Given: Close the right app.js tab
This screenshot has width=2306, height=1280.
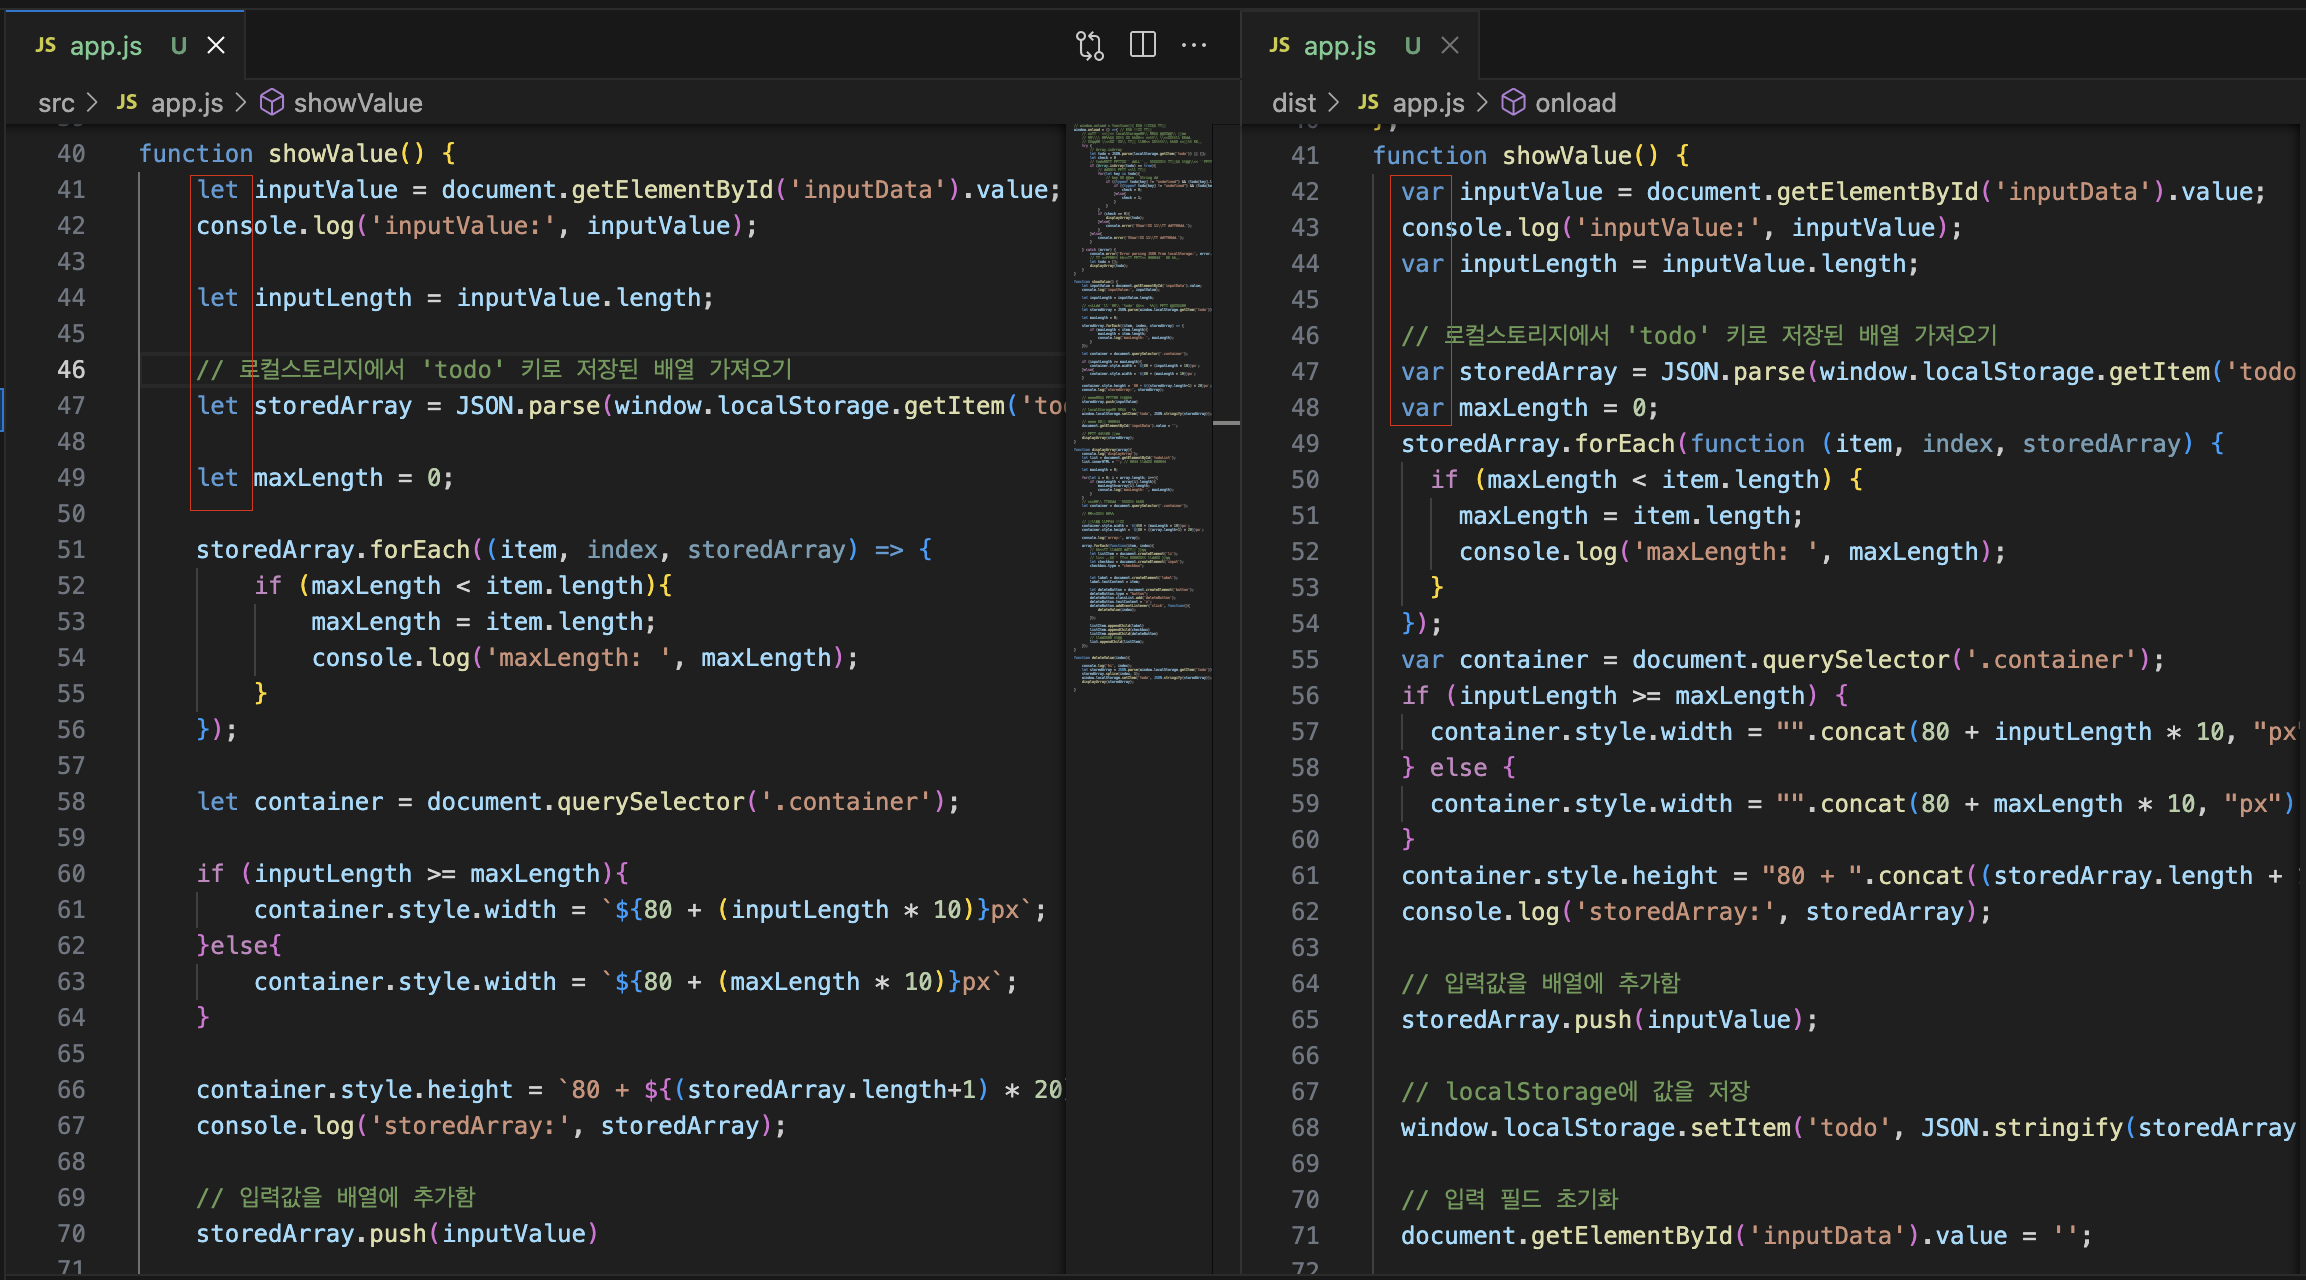Looking at the screenshot, I should tap(1450, 45).
